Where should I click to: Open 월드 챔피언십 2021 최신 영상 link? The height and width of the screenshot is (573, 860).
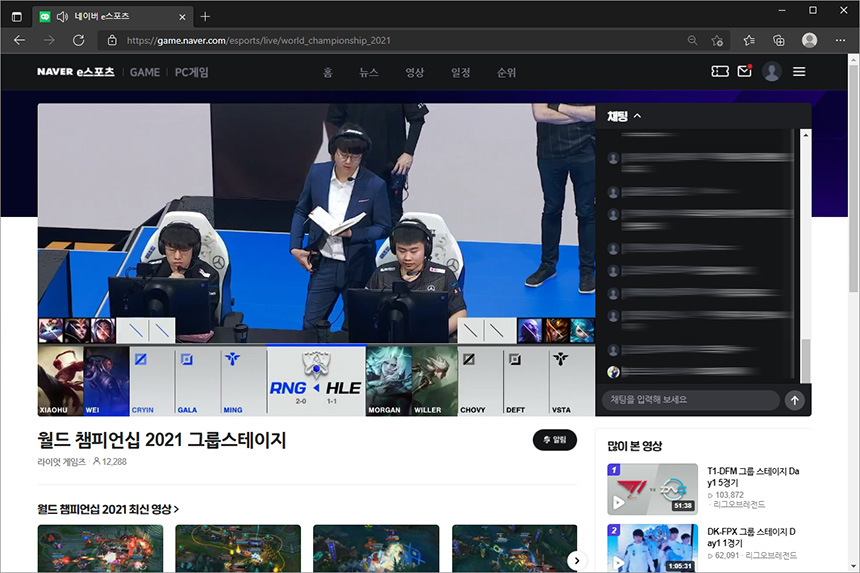tap(108, 509)
